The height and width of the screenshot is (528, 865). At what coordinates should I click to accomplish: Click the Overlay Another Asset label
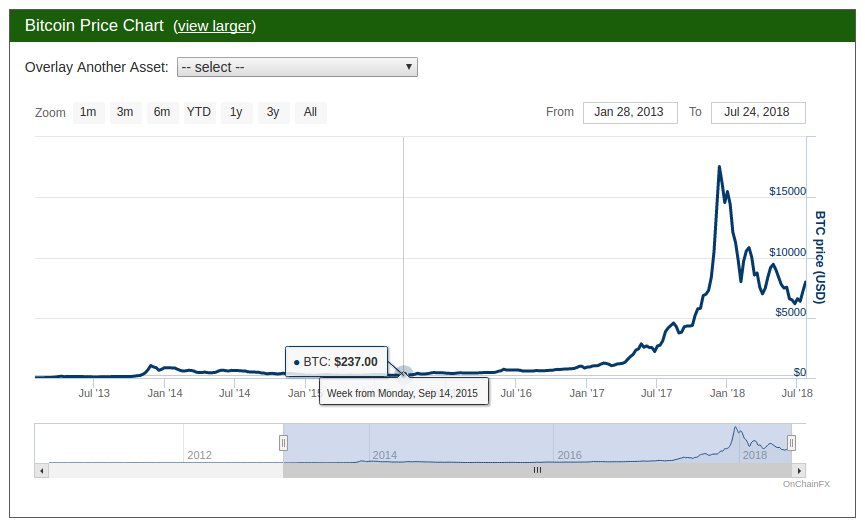[97, 67]
